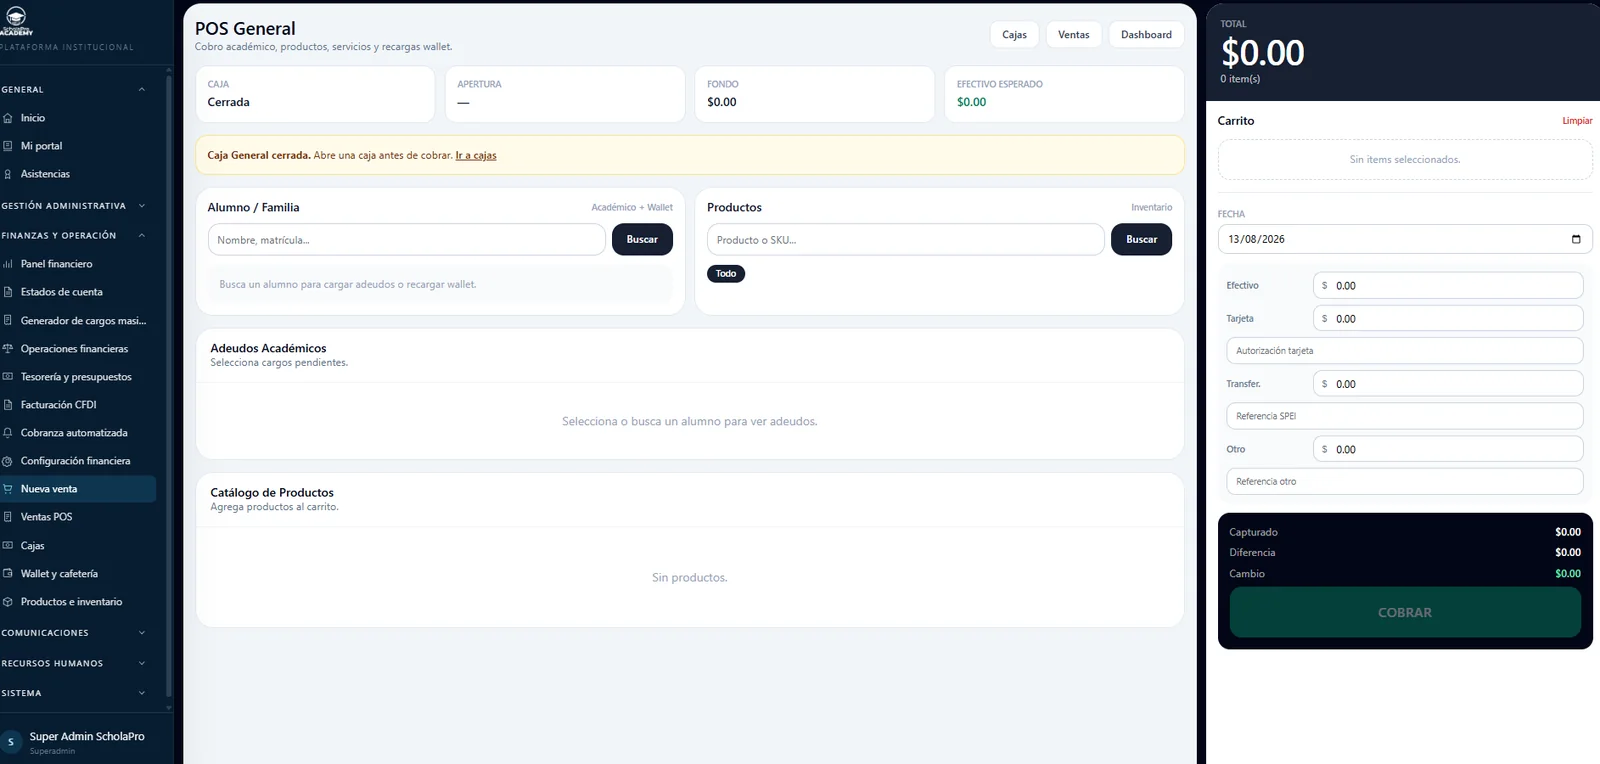Click Limpiar to clear the cart
This screenshot has height=764, width=1600.
tap(1577, 121)
